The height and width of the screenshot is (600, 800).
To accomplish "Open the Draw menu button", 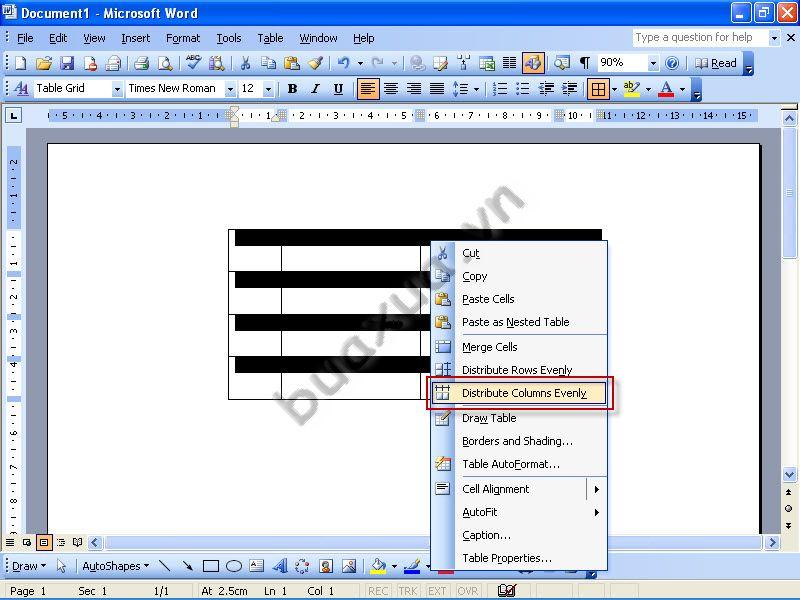I will coord(29,566).
